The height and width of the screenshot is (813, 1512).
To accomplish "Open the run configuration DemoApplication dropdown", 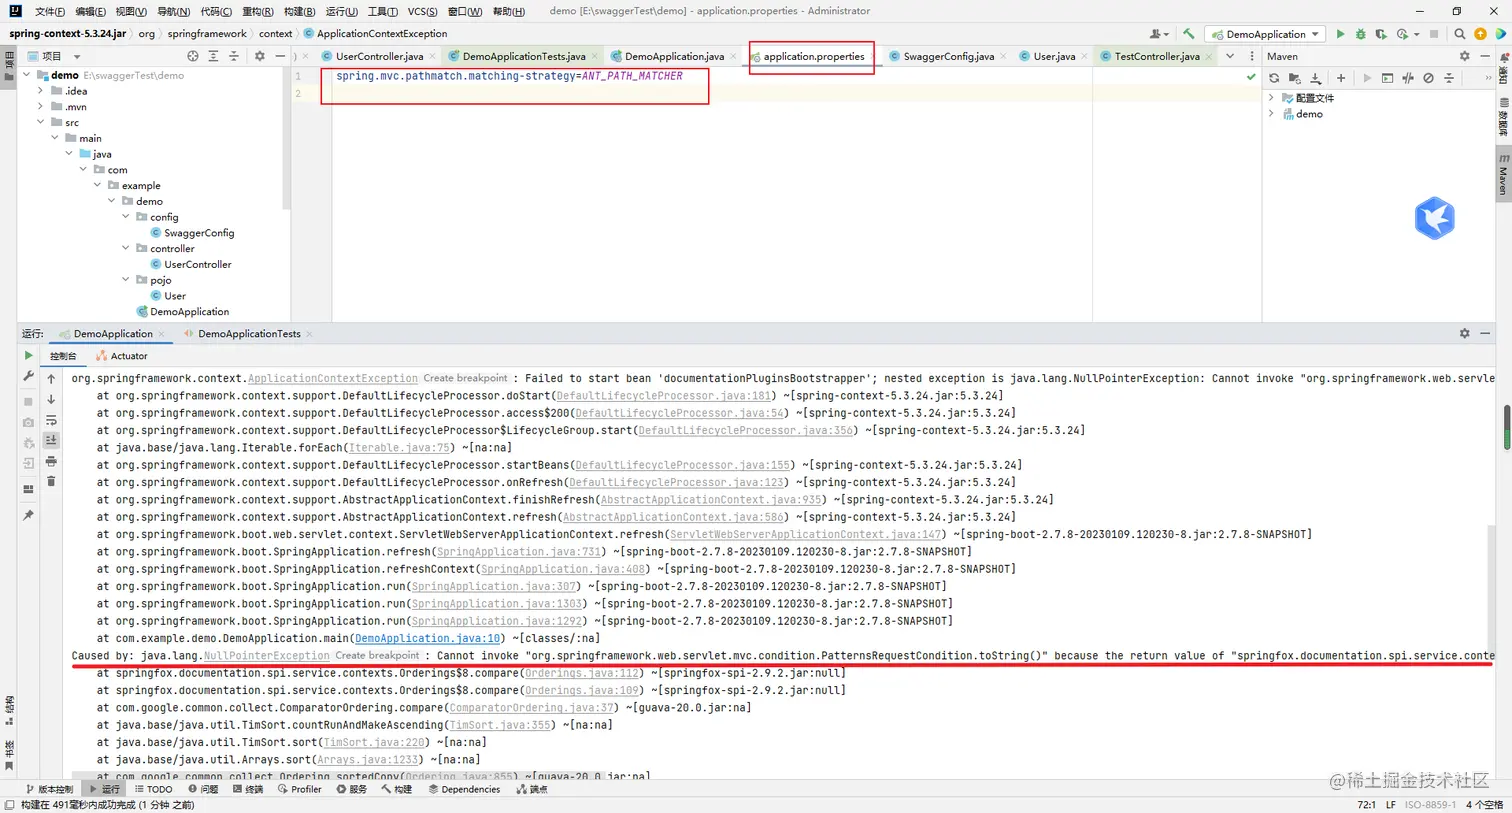I will click(1267, 34).
